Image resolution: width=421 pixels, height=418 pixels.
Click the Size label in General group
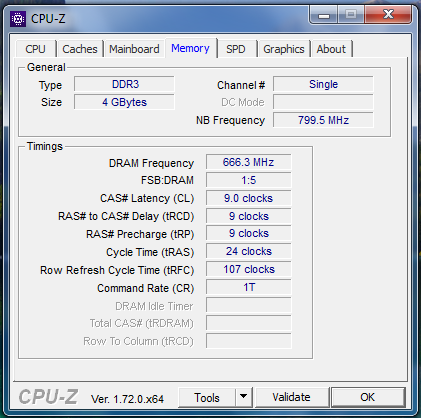point(51,102)
